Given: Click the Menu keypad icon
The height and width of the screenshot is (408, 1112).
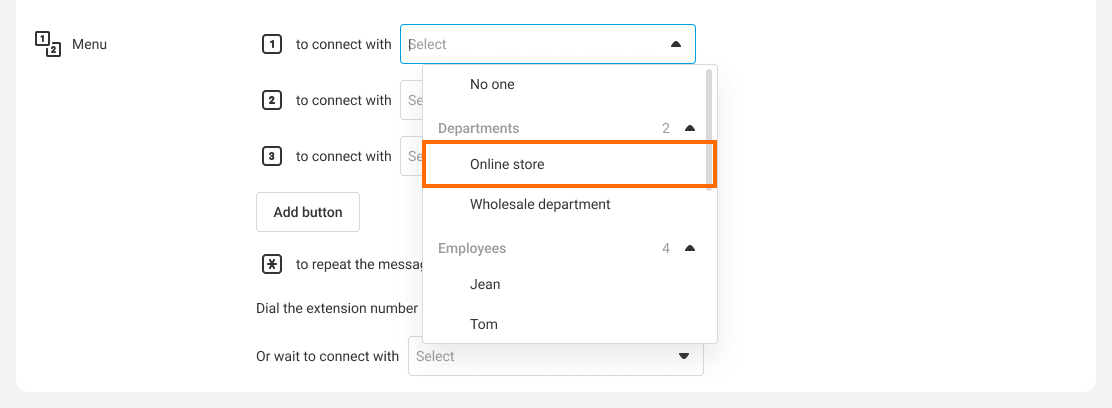Looking at the screenshot, I should point(47,44).
